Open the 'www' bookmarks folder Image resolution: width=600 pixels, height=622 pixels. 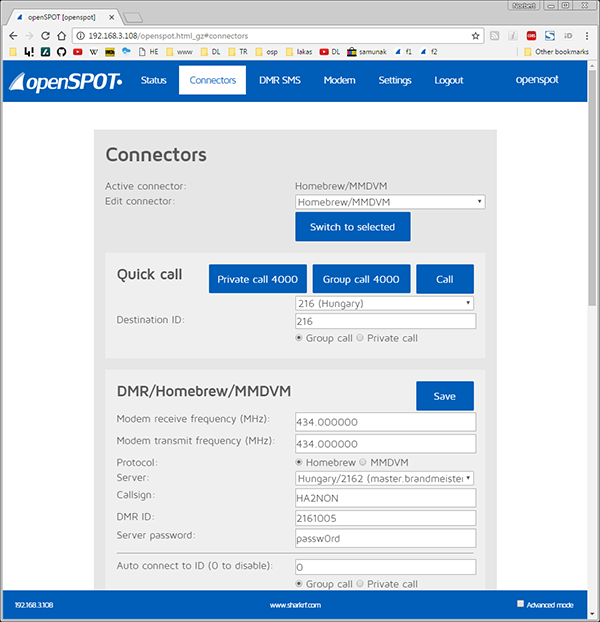[179, 52]
